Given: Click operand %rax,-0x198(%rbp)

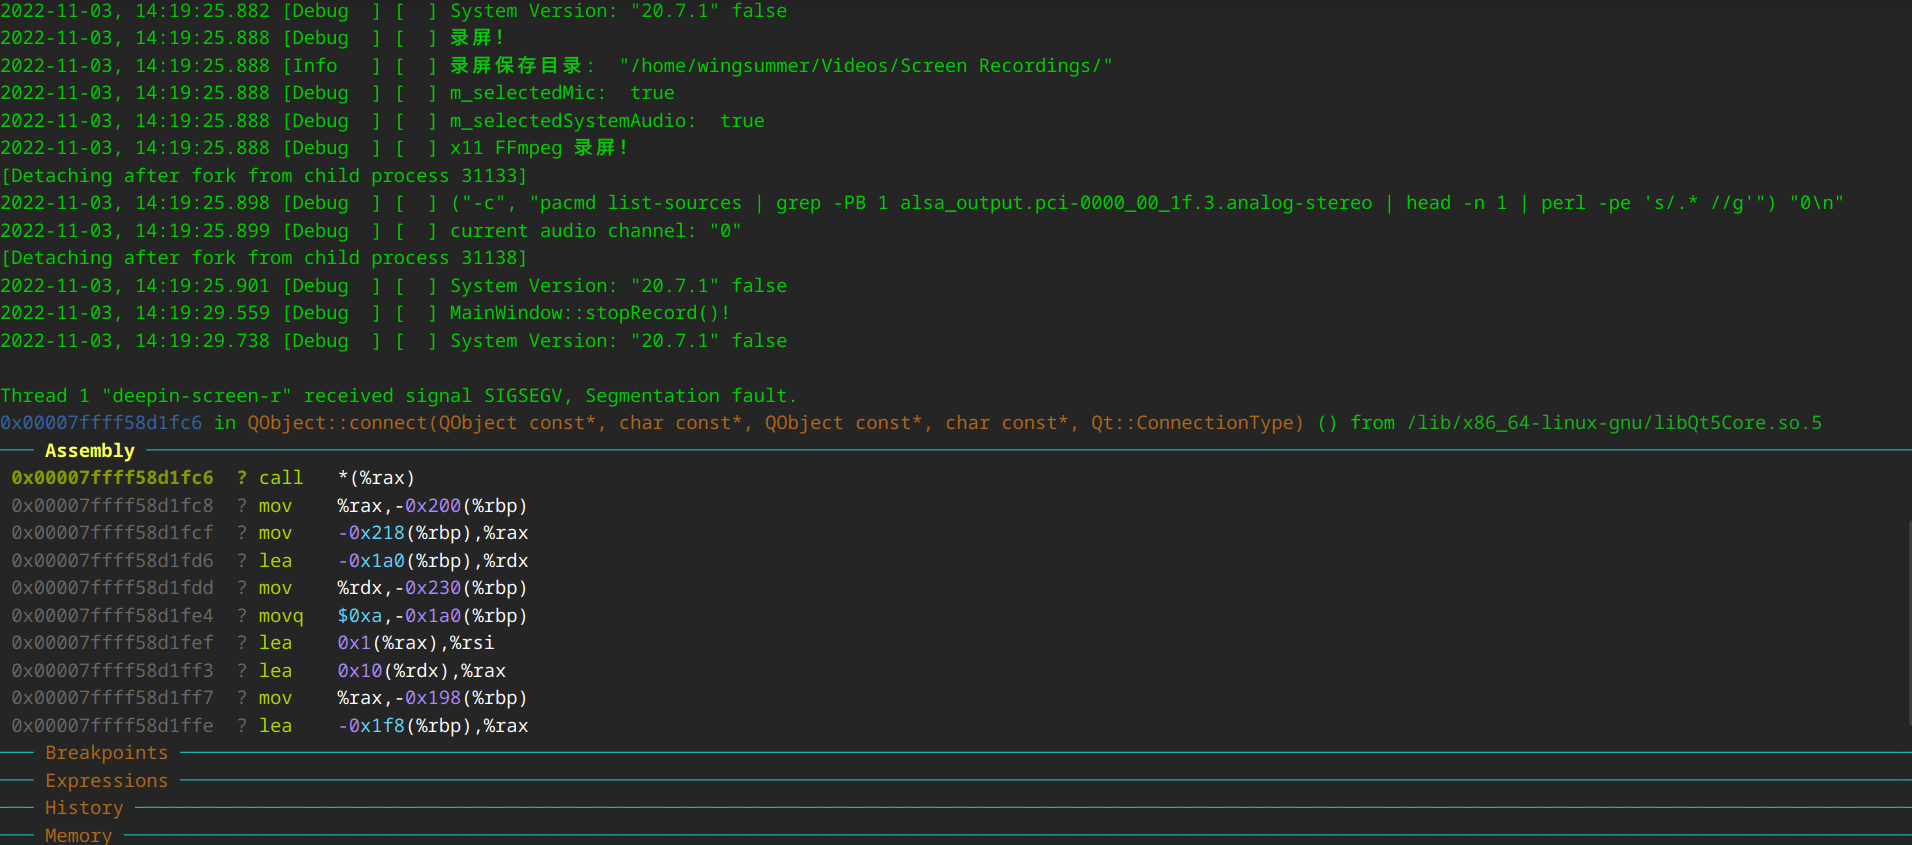Looking at the screenshot, I should point(432,698).
